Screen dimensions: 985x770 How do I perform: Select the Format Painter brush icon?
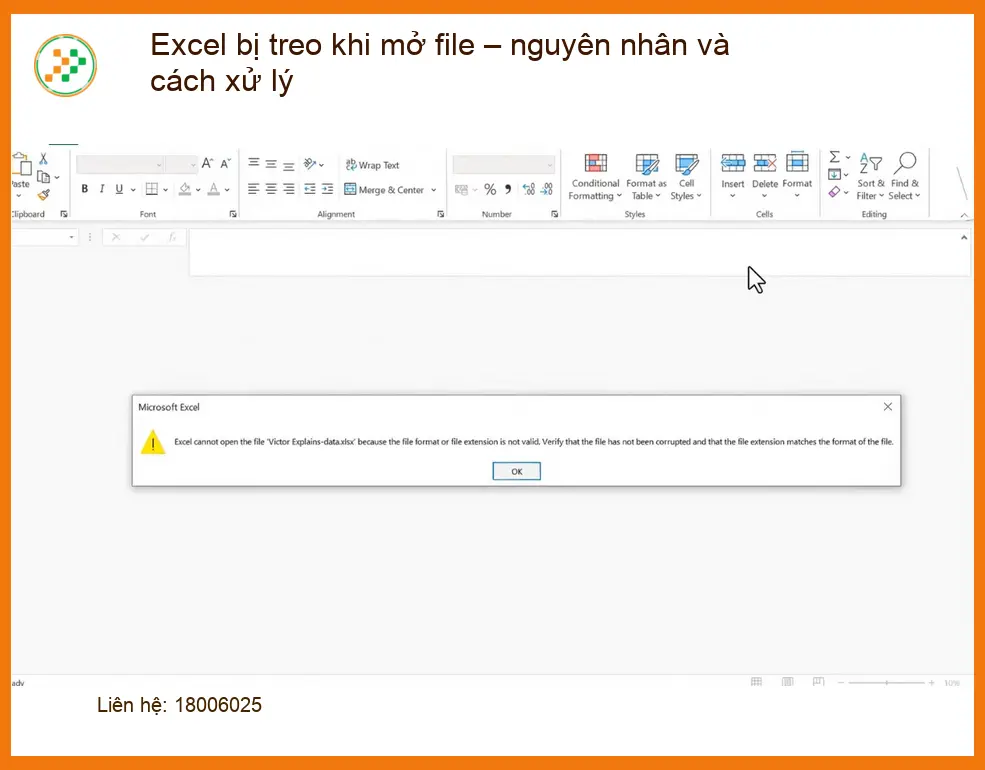[x=43, y=195]
